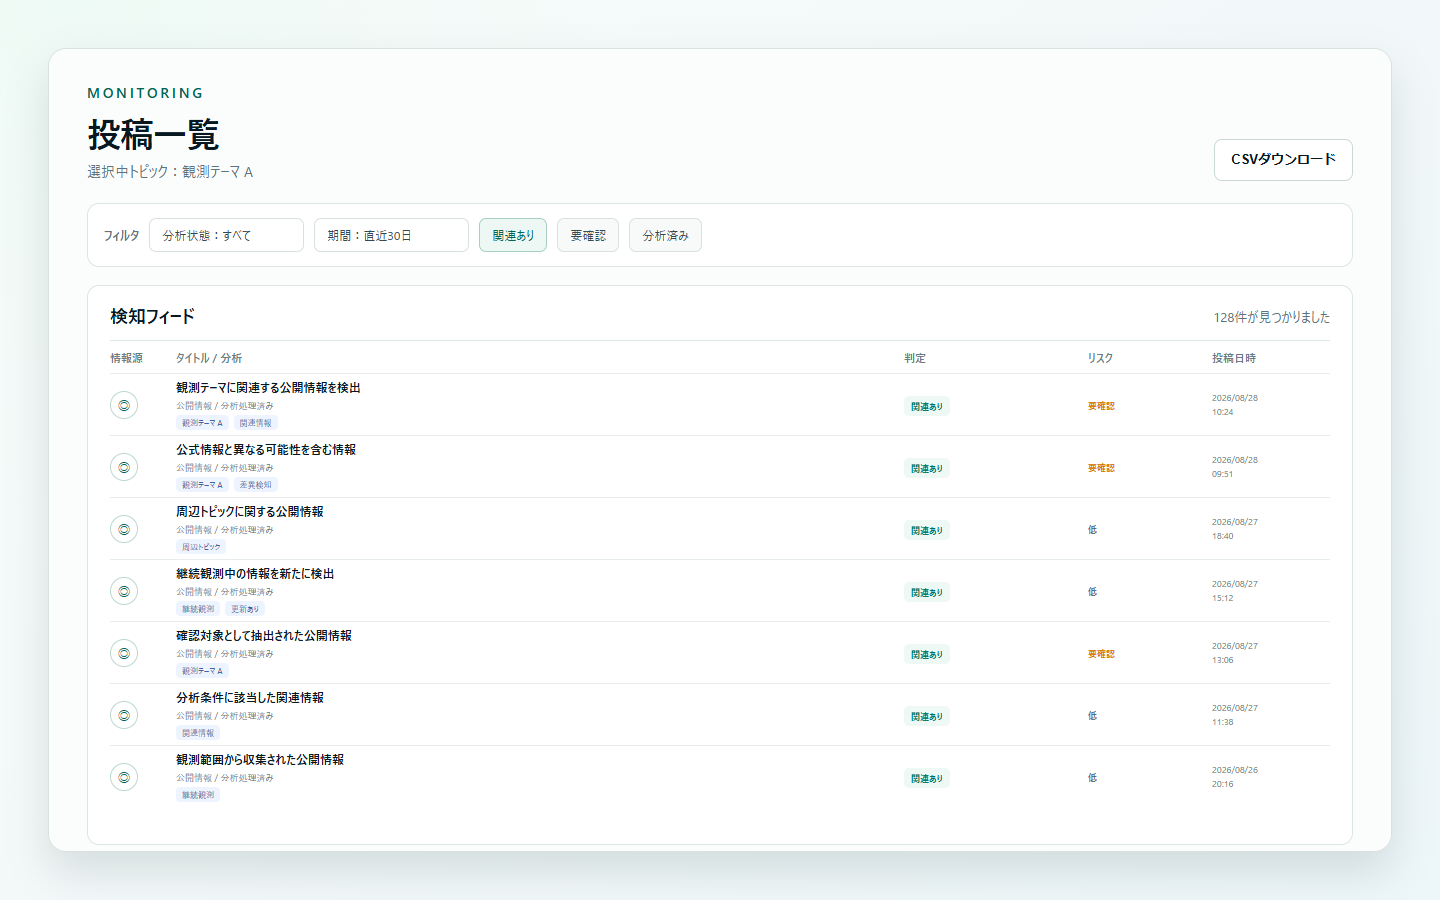Open post 継続観測中の情報を新たに検出
Viewport: 1440px width, 900px height.
click(x=255, y=574)
